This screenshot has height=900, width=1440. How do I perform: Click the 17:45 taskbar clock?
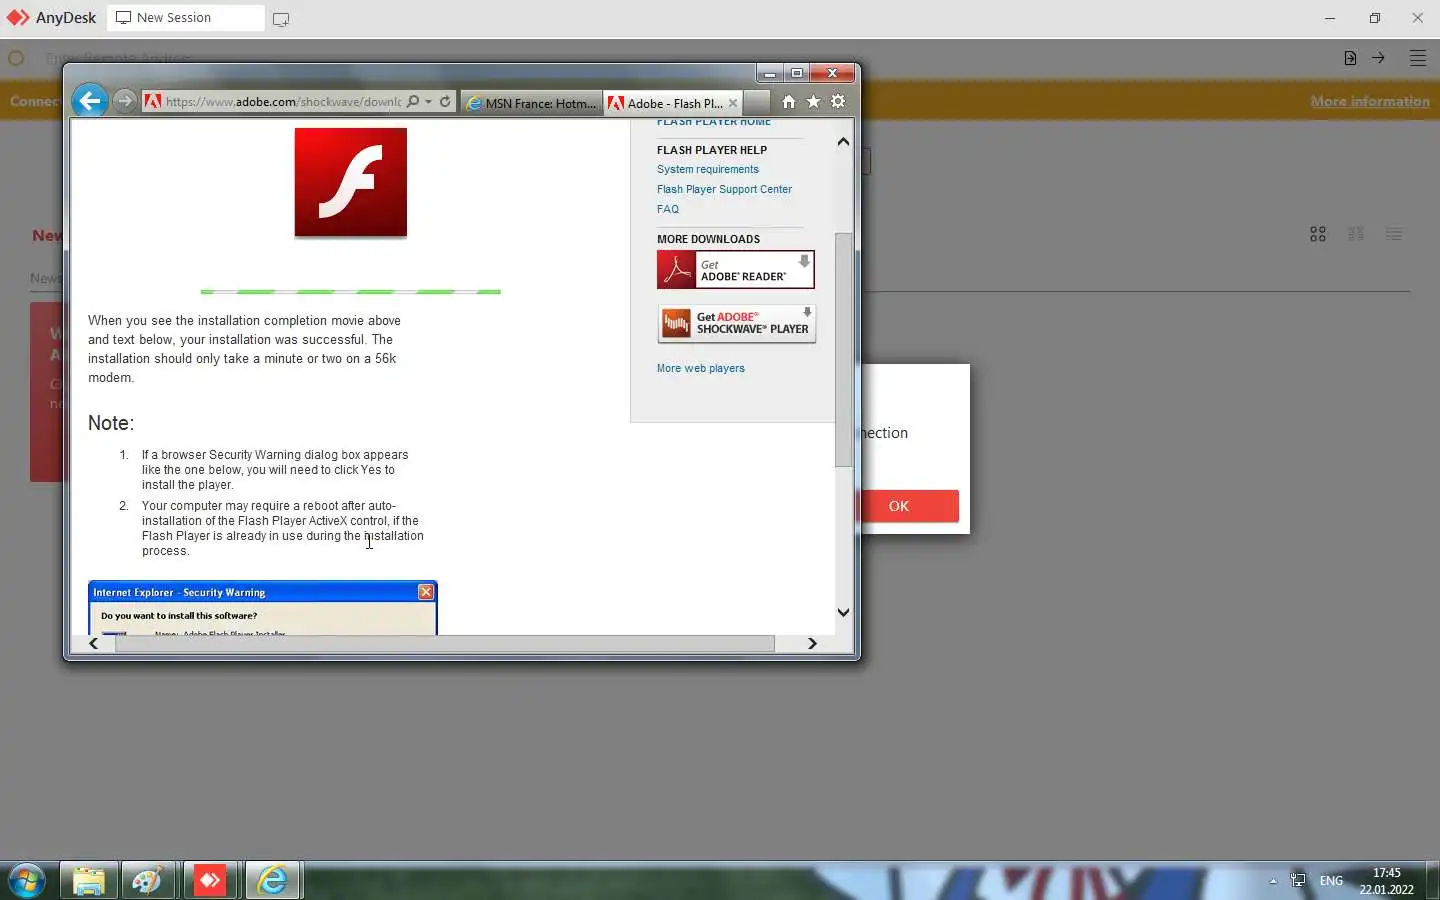1386,881
